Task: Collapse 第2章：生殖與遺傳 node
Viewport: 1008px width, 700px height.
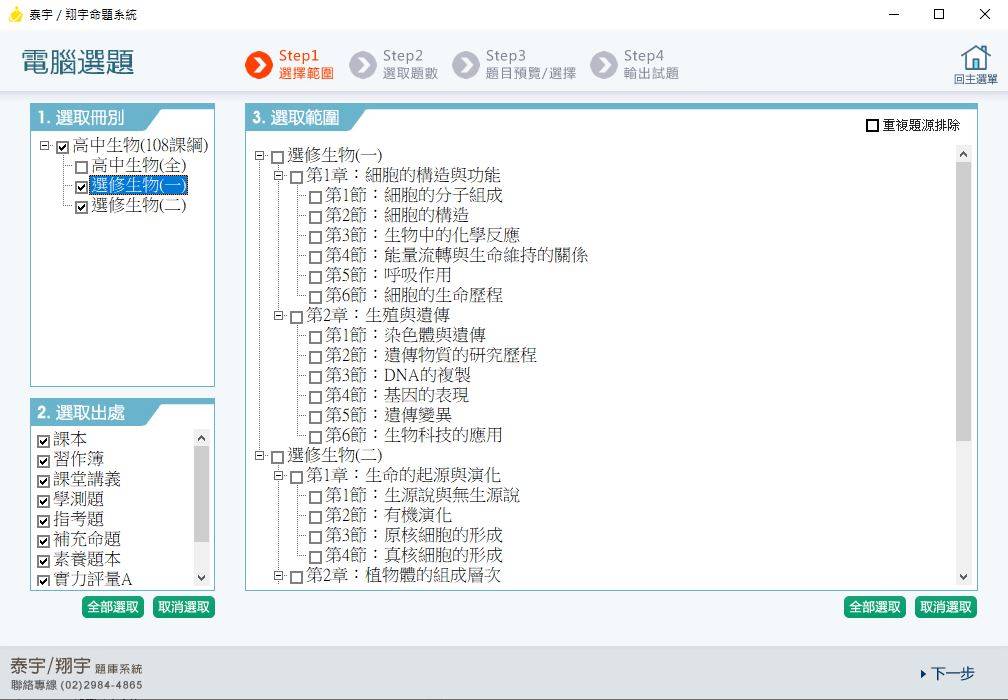Action: [278, 316]
